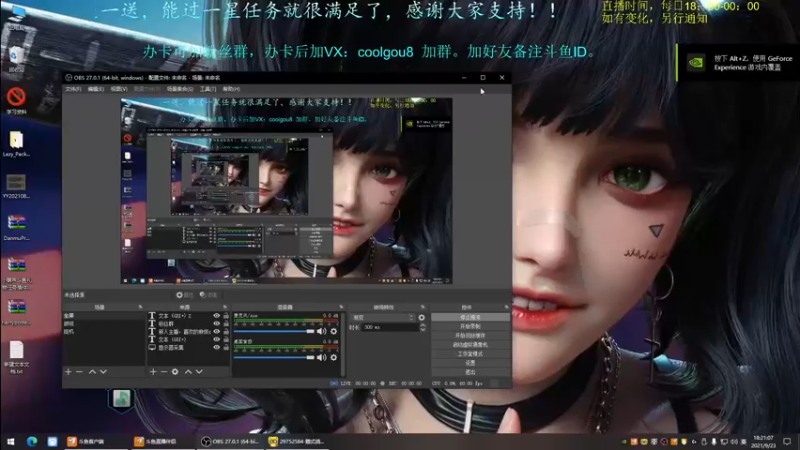
Task: Click the OBS preview canvas
Action: [286, 191]
